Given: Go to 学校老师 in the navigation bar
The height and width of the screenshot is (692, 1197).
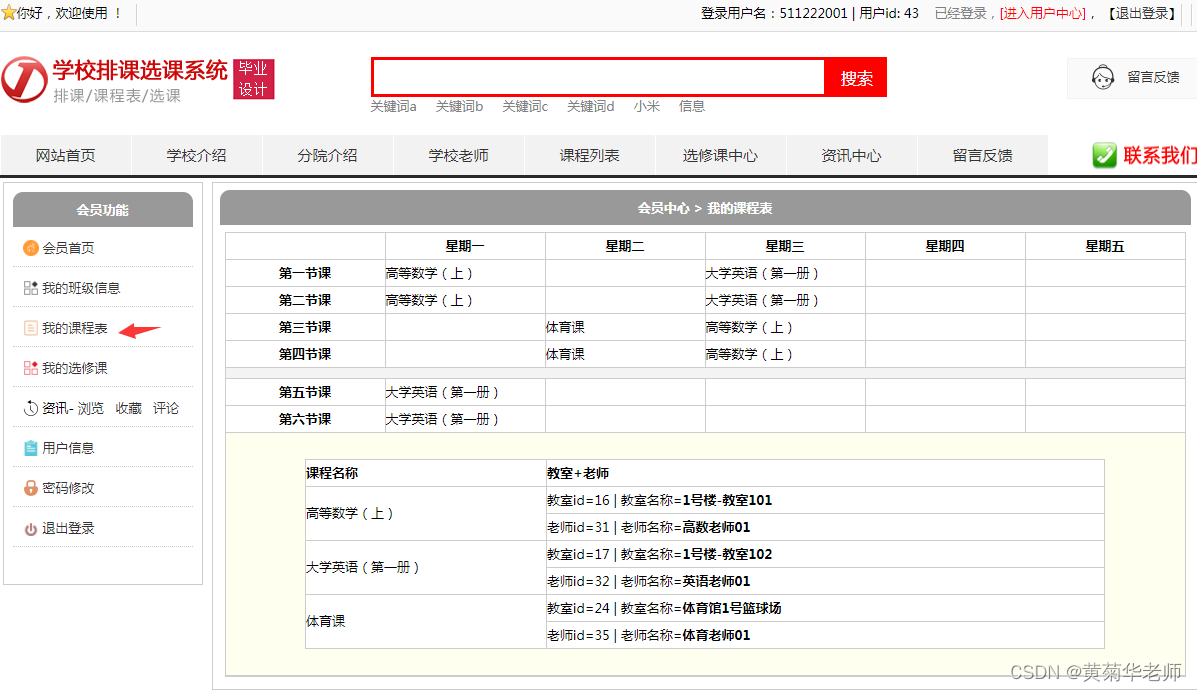Looking at the screenshot, I should point(459,155).
